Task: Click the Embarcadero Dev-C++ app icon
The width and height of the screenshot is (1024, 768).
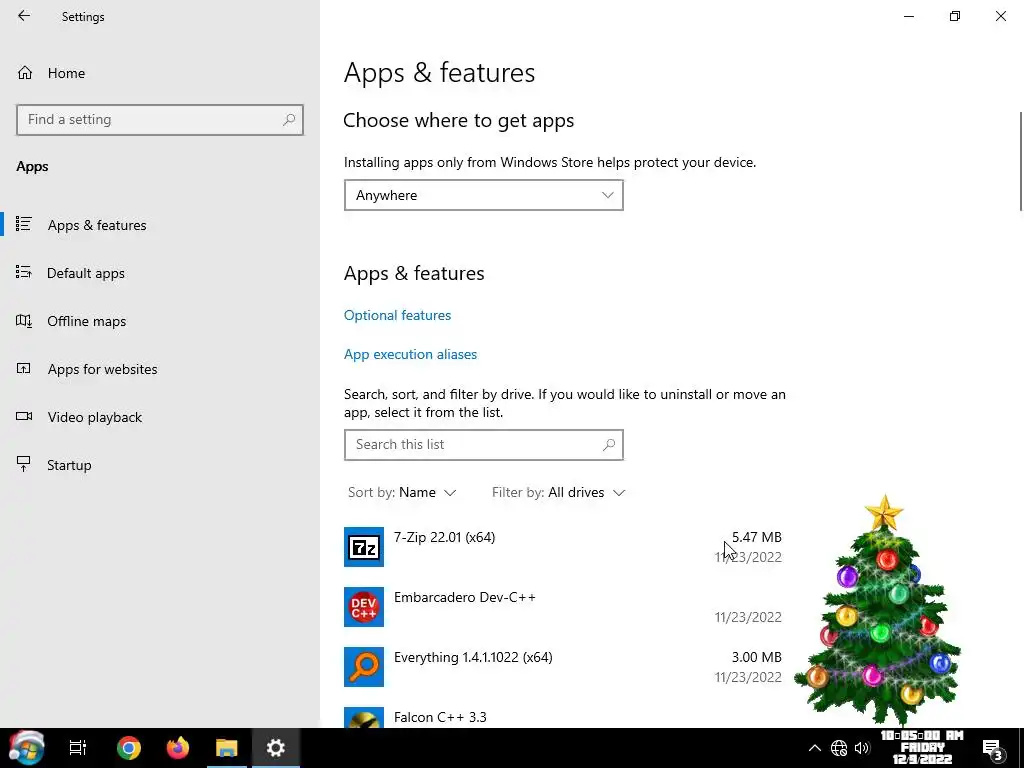Action: click(364, 607)
